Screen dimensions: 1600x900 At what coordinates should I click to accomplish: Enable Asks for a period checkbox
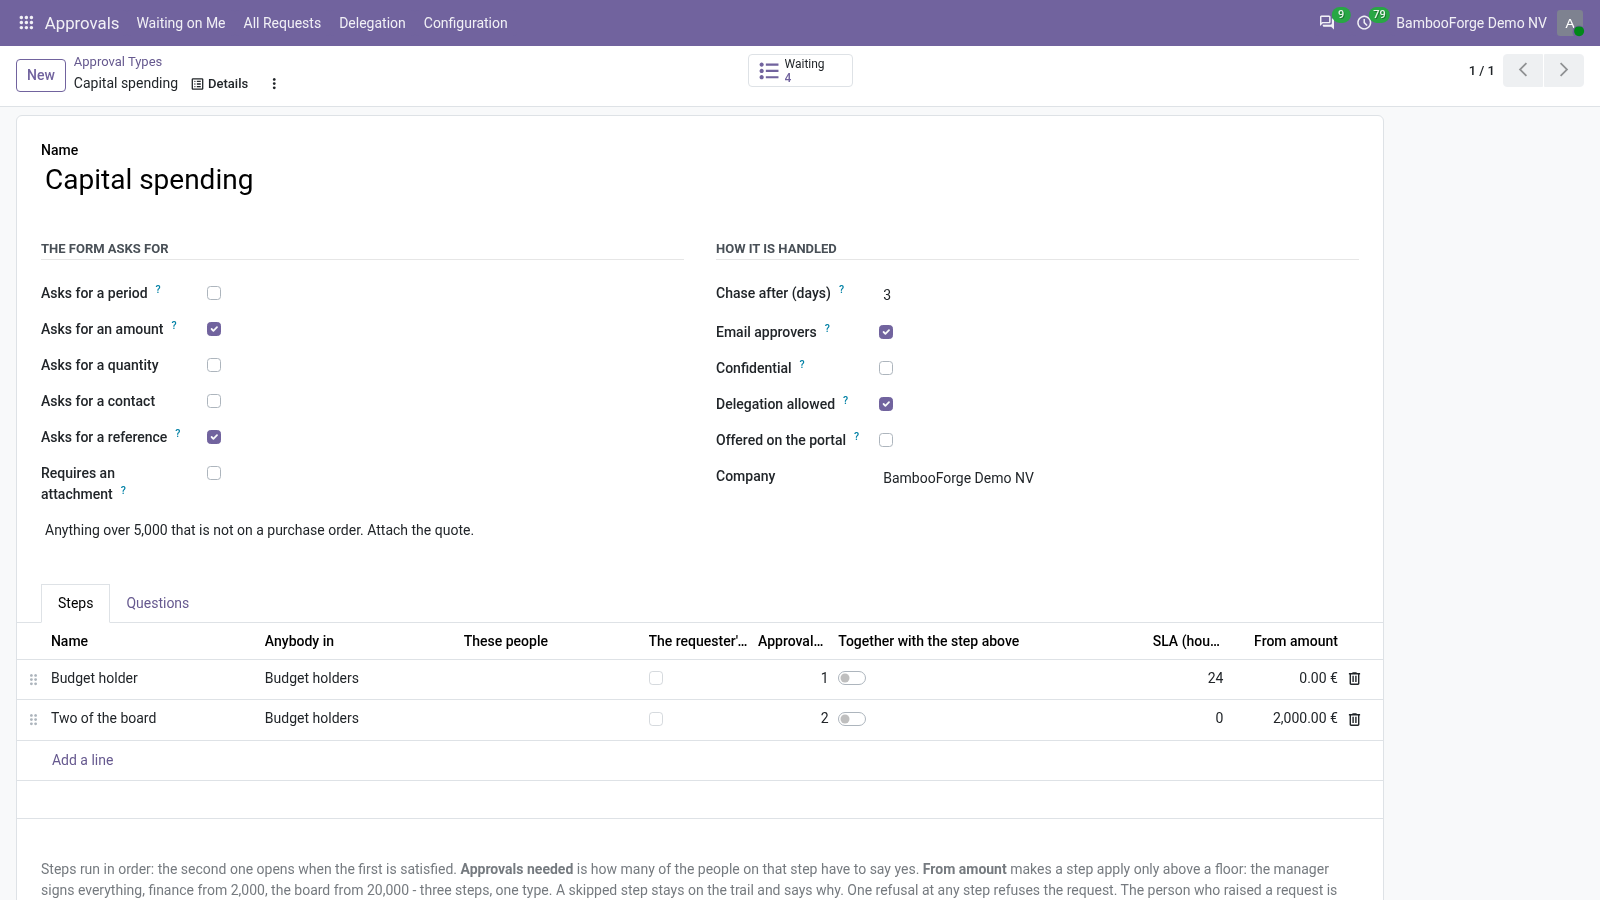coord(214,293)
